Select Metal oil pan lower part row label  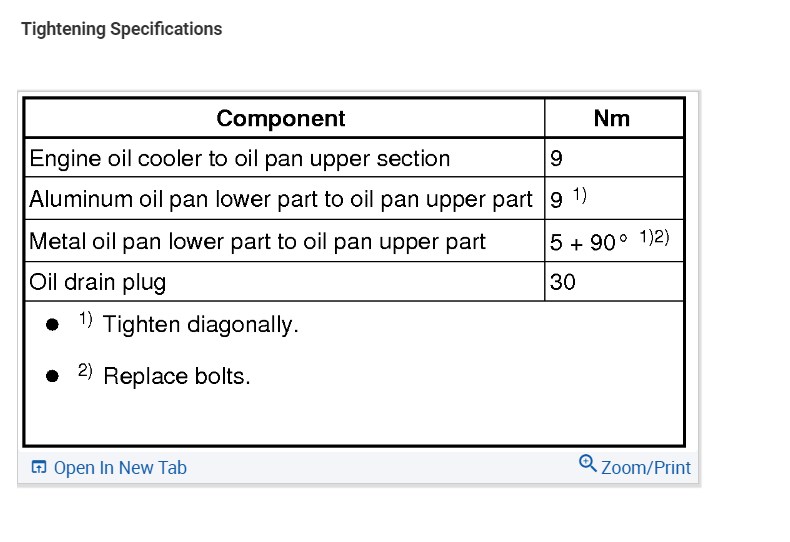pos(258,241)
